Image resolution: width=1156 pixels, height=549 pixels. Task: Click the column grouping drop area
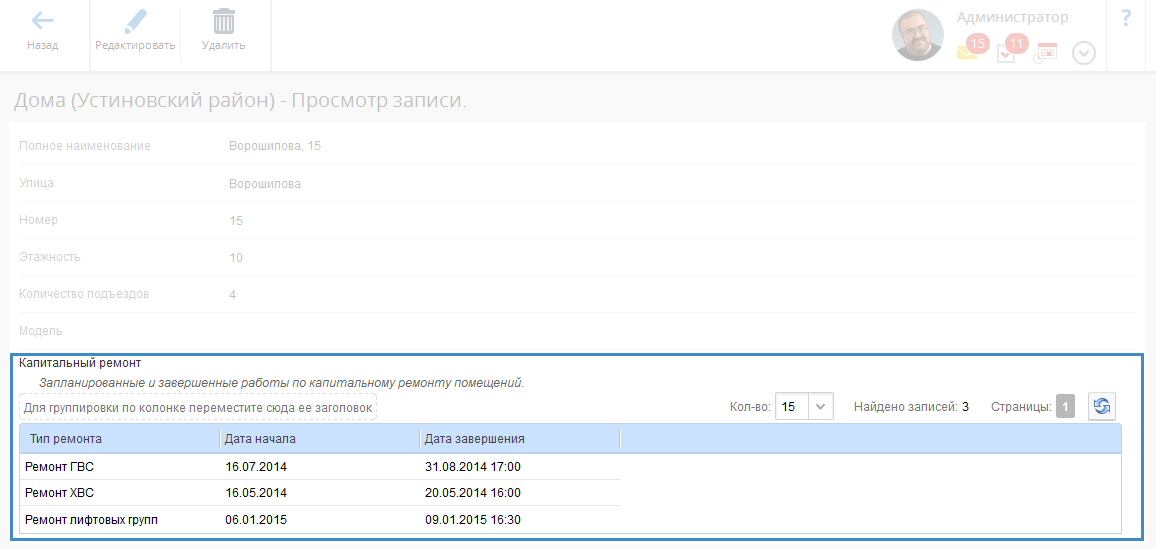(x=198, y=407)
